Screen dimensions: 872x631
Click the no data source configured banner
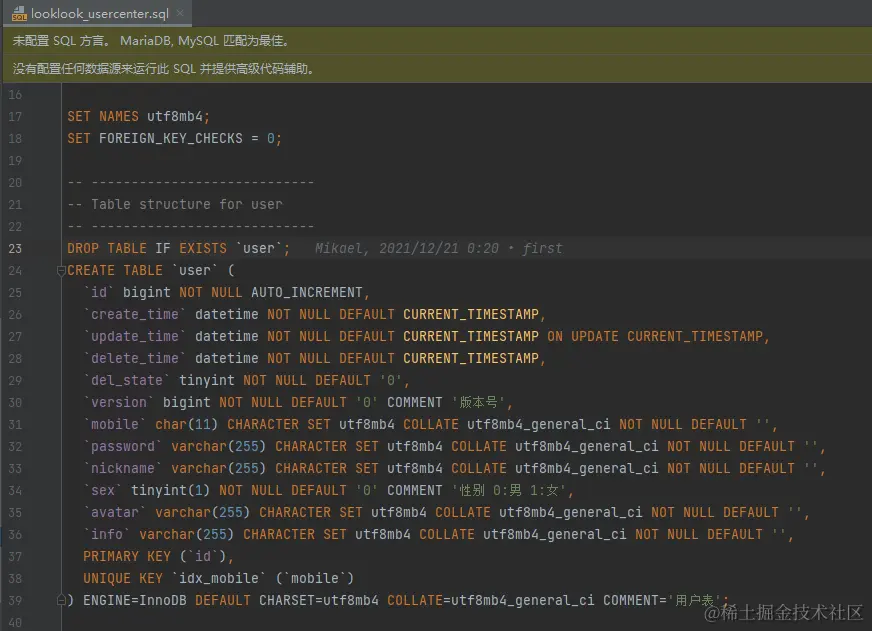pyautogui.click(x=438, y=68)
